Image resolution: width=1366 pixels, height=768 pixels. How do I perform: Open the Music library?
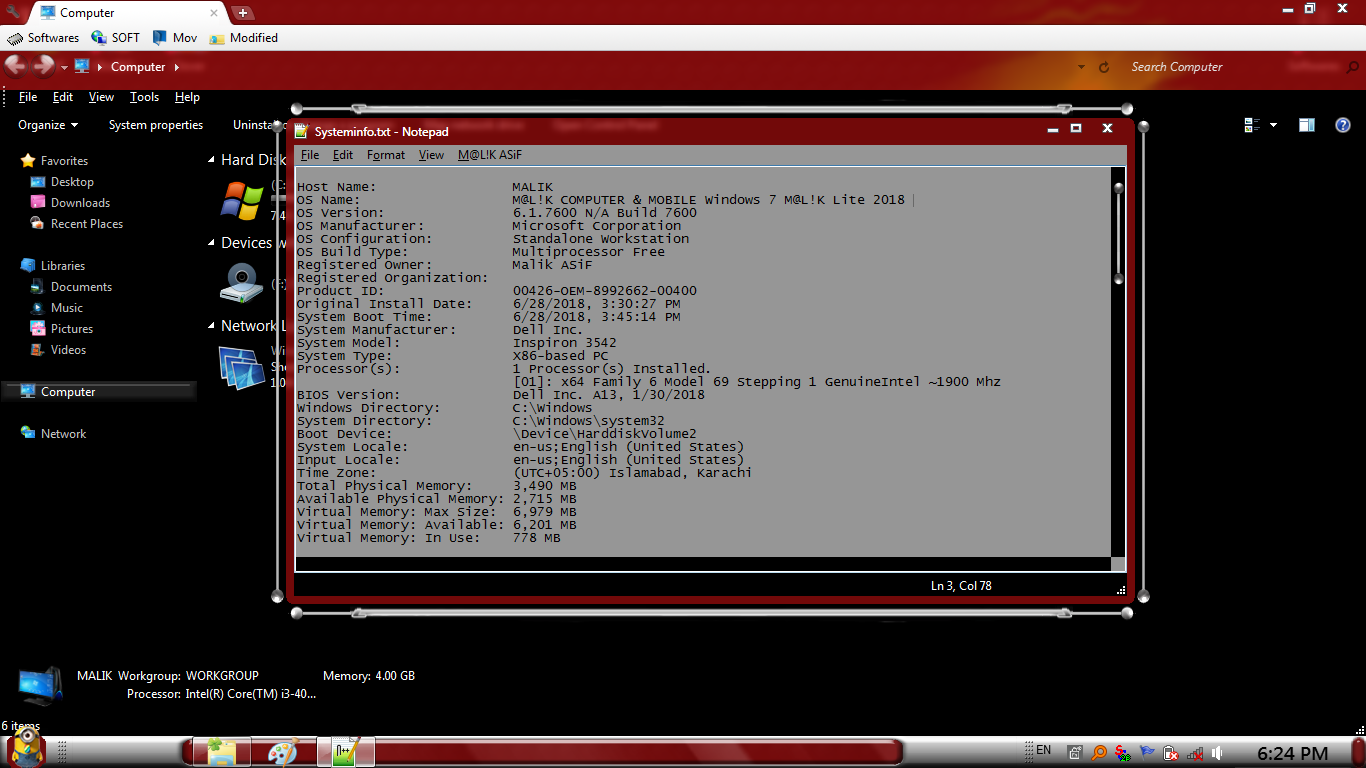click(57, 308)
